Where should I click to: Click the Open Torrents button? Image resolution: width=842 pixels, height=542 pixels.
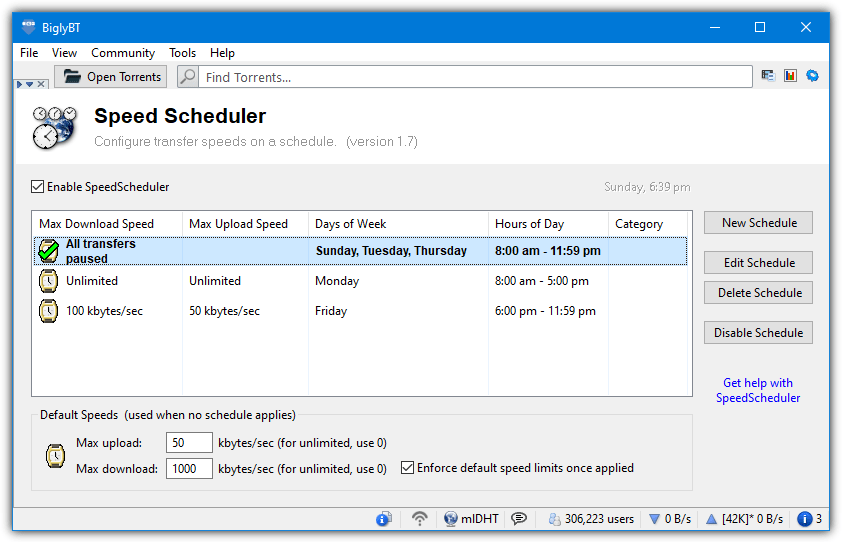(111, 77)
